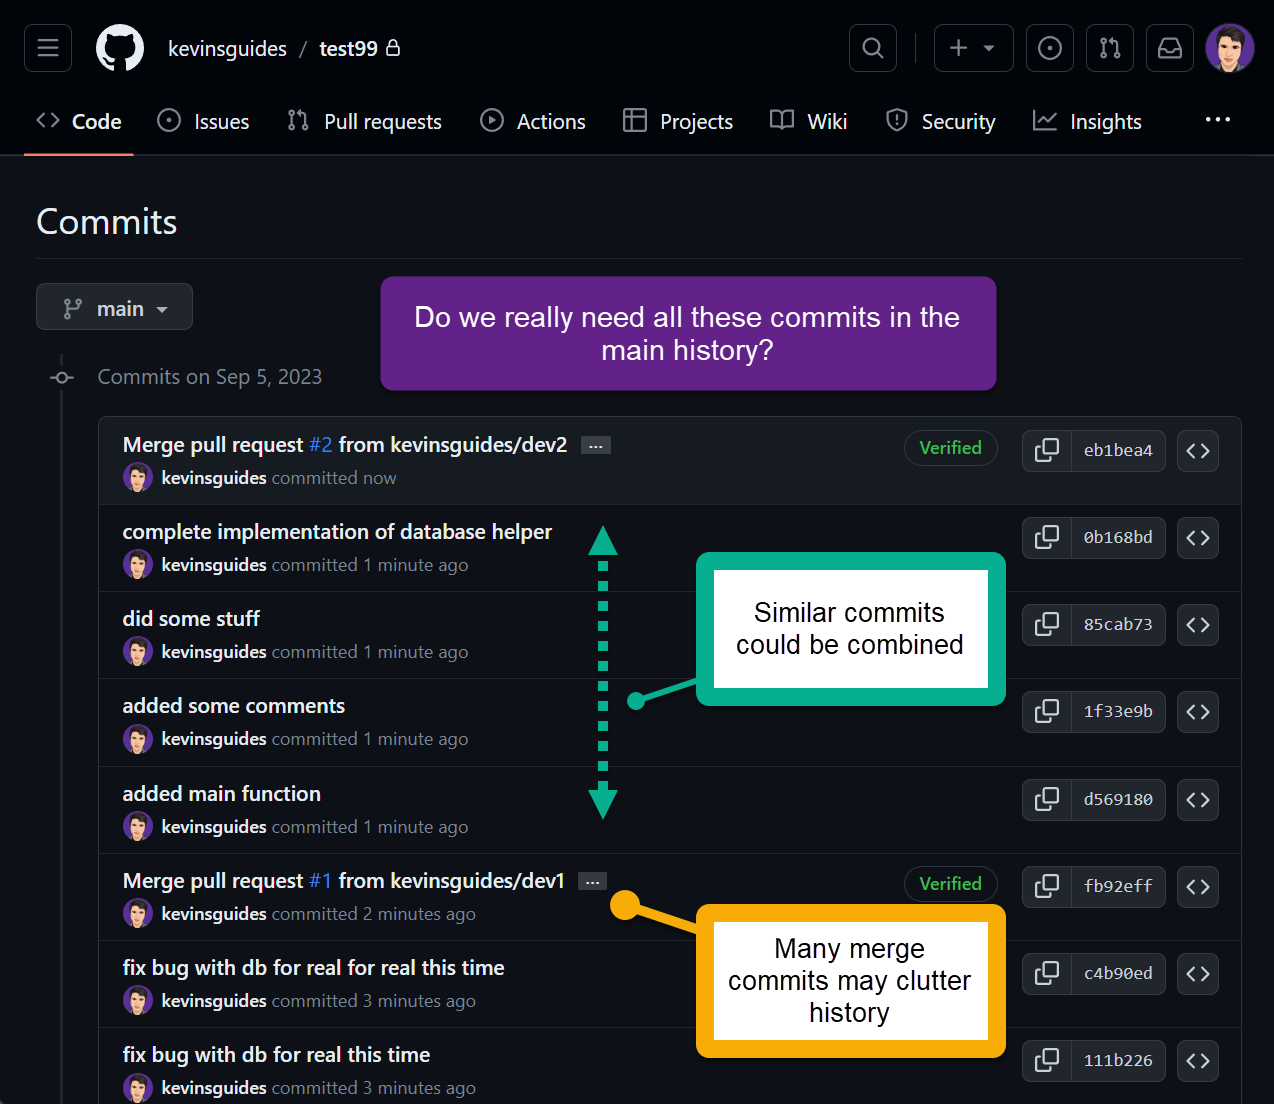Viewport: 1274px width, 1104px height.
Task: Open the issues circle-dot header icon
Action: coord(1050,48)
